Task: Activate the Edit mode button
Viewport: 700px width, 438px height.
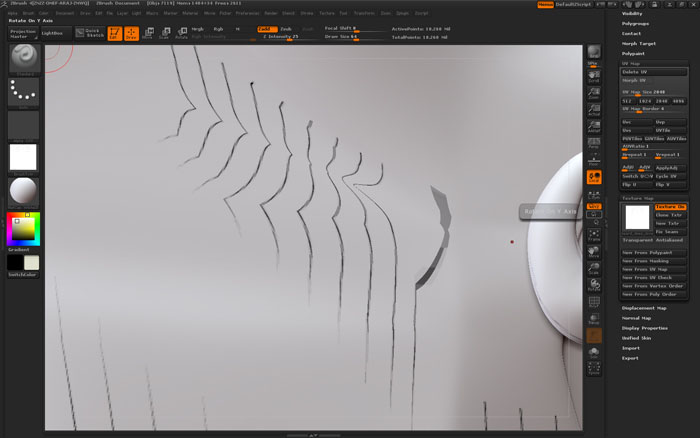Action: (115, 33)
